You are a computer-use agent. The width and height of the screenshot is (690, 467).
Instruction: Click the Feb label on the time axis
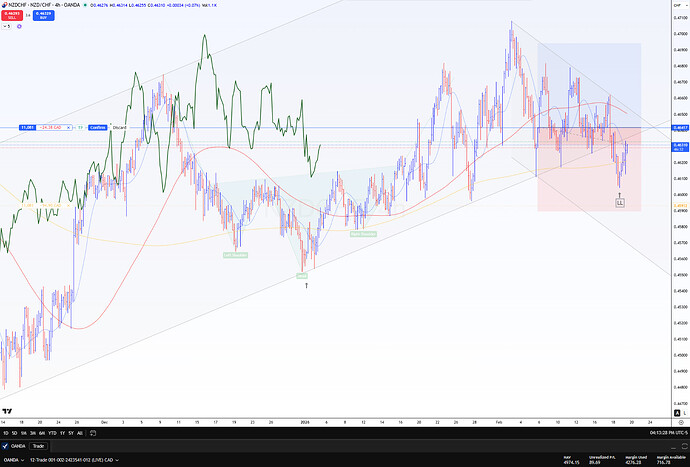pos(499,423)
